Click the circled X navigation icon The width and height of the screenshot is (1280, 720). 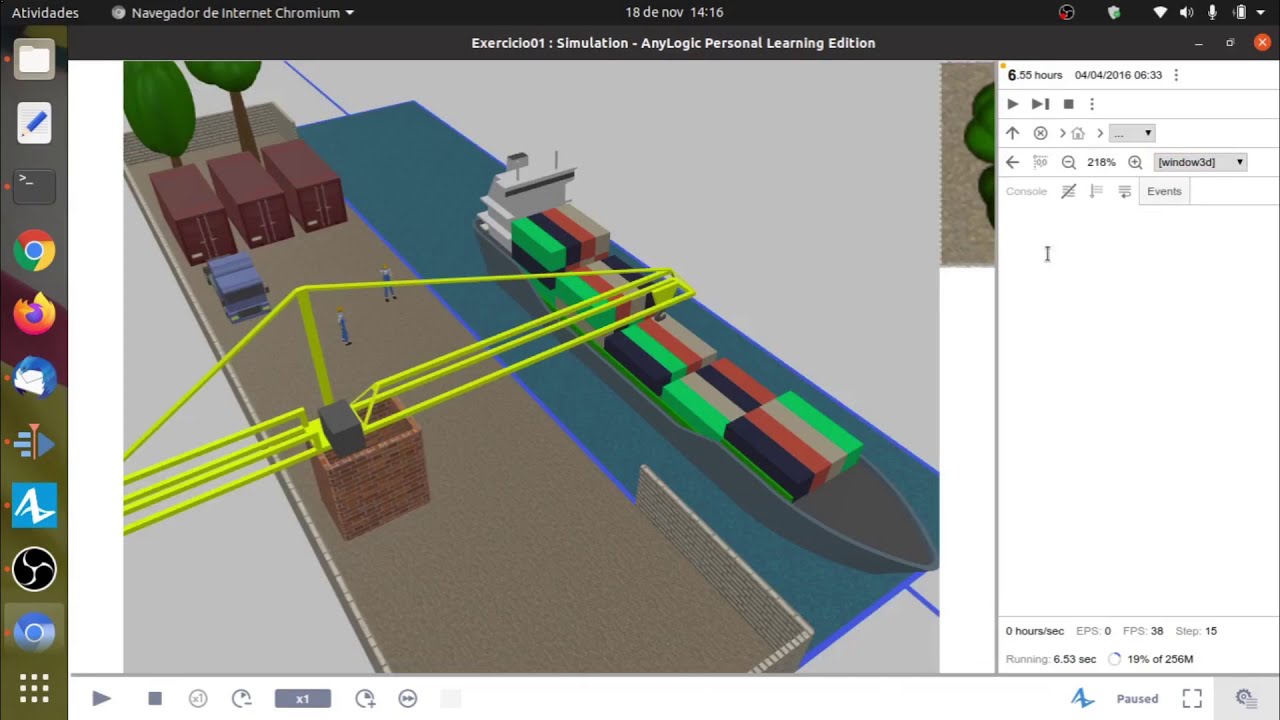1040,133
